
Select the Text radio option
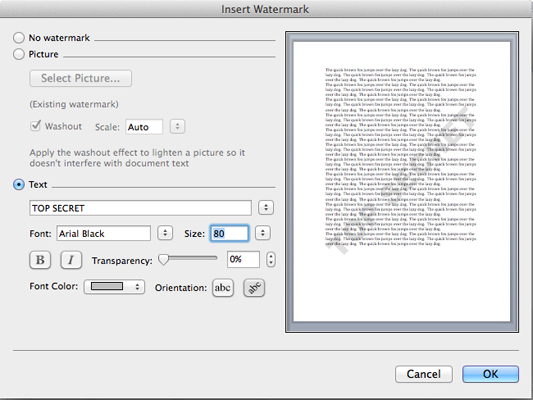click(x=19, y=185)
